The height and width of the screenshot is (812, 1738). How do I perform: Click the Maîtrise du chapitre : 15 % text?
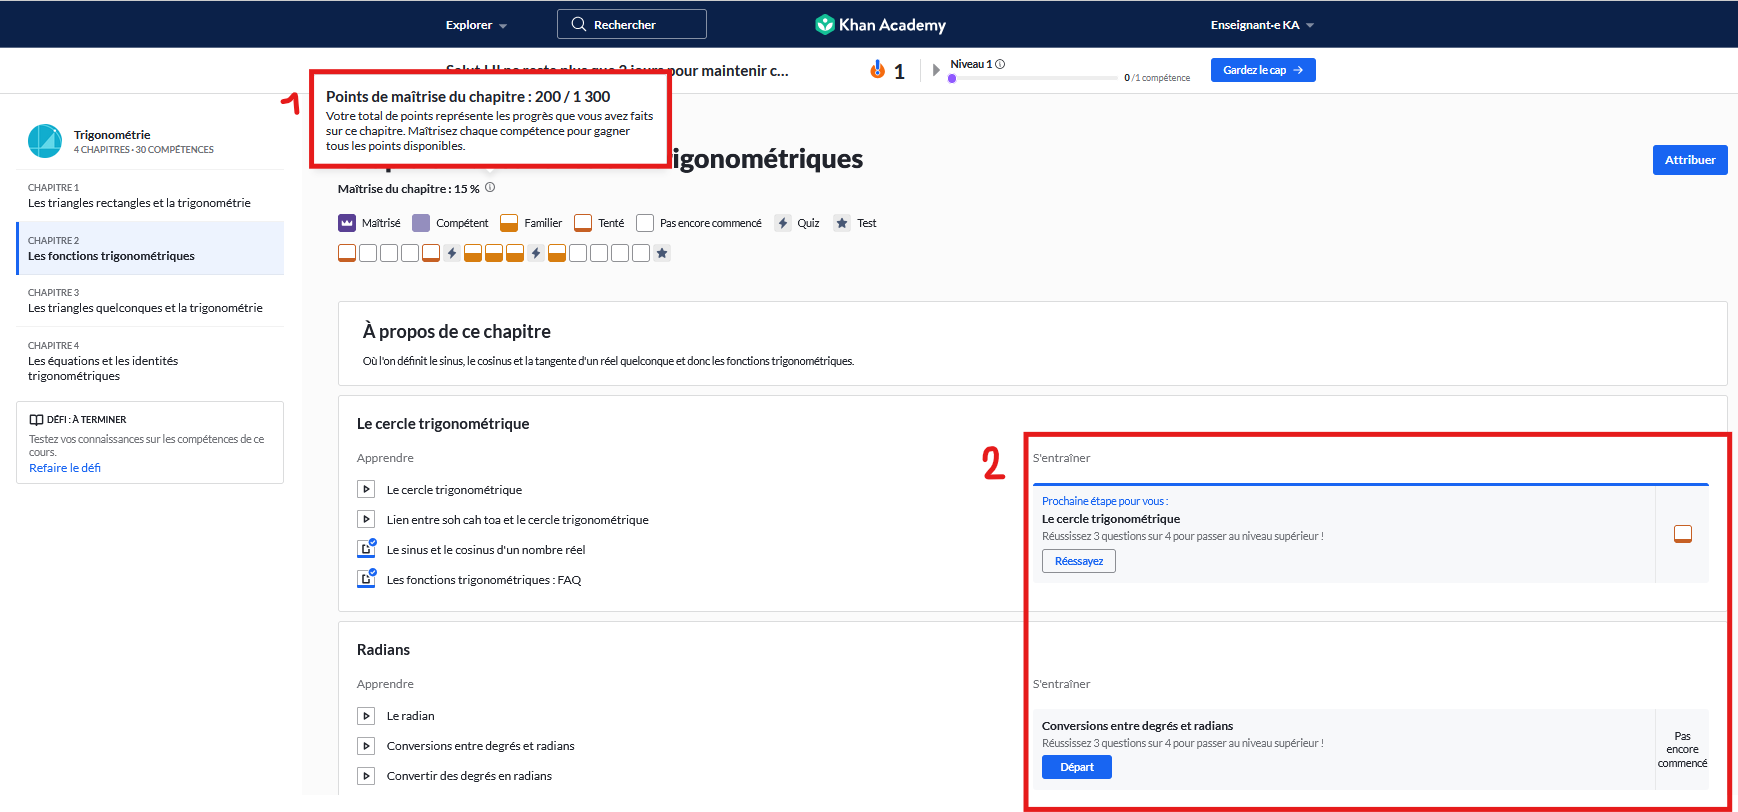(x=408, y=189)
